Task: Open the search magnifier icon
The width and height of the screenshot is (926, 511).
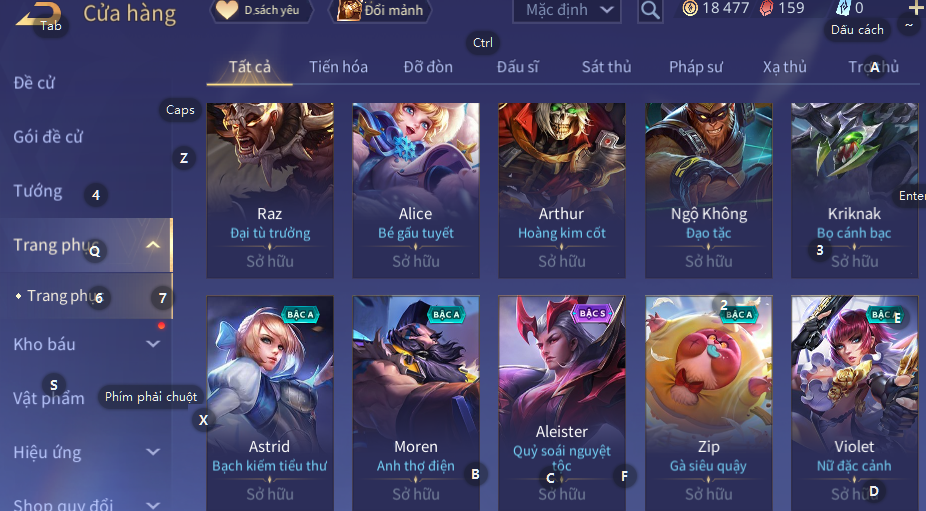Action: [x=650, y=10]
